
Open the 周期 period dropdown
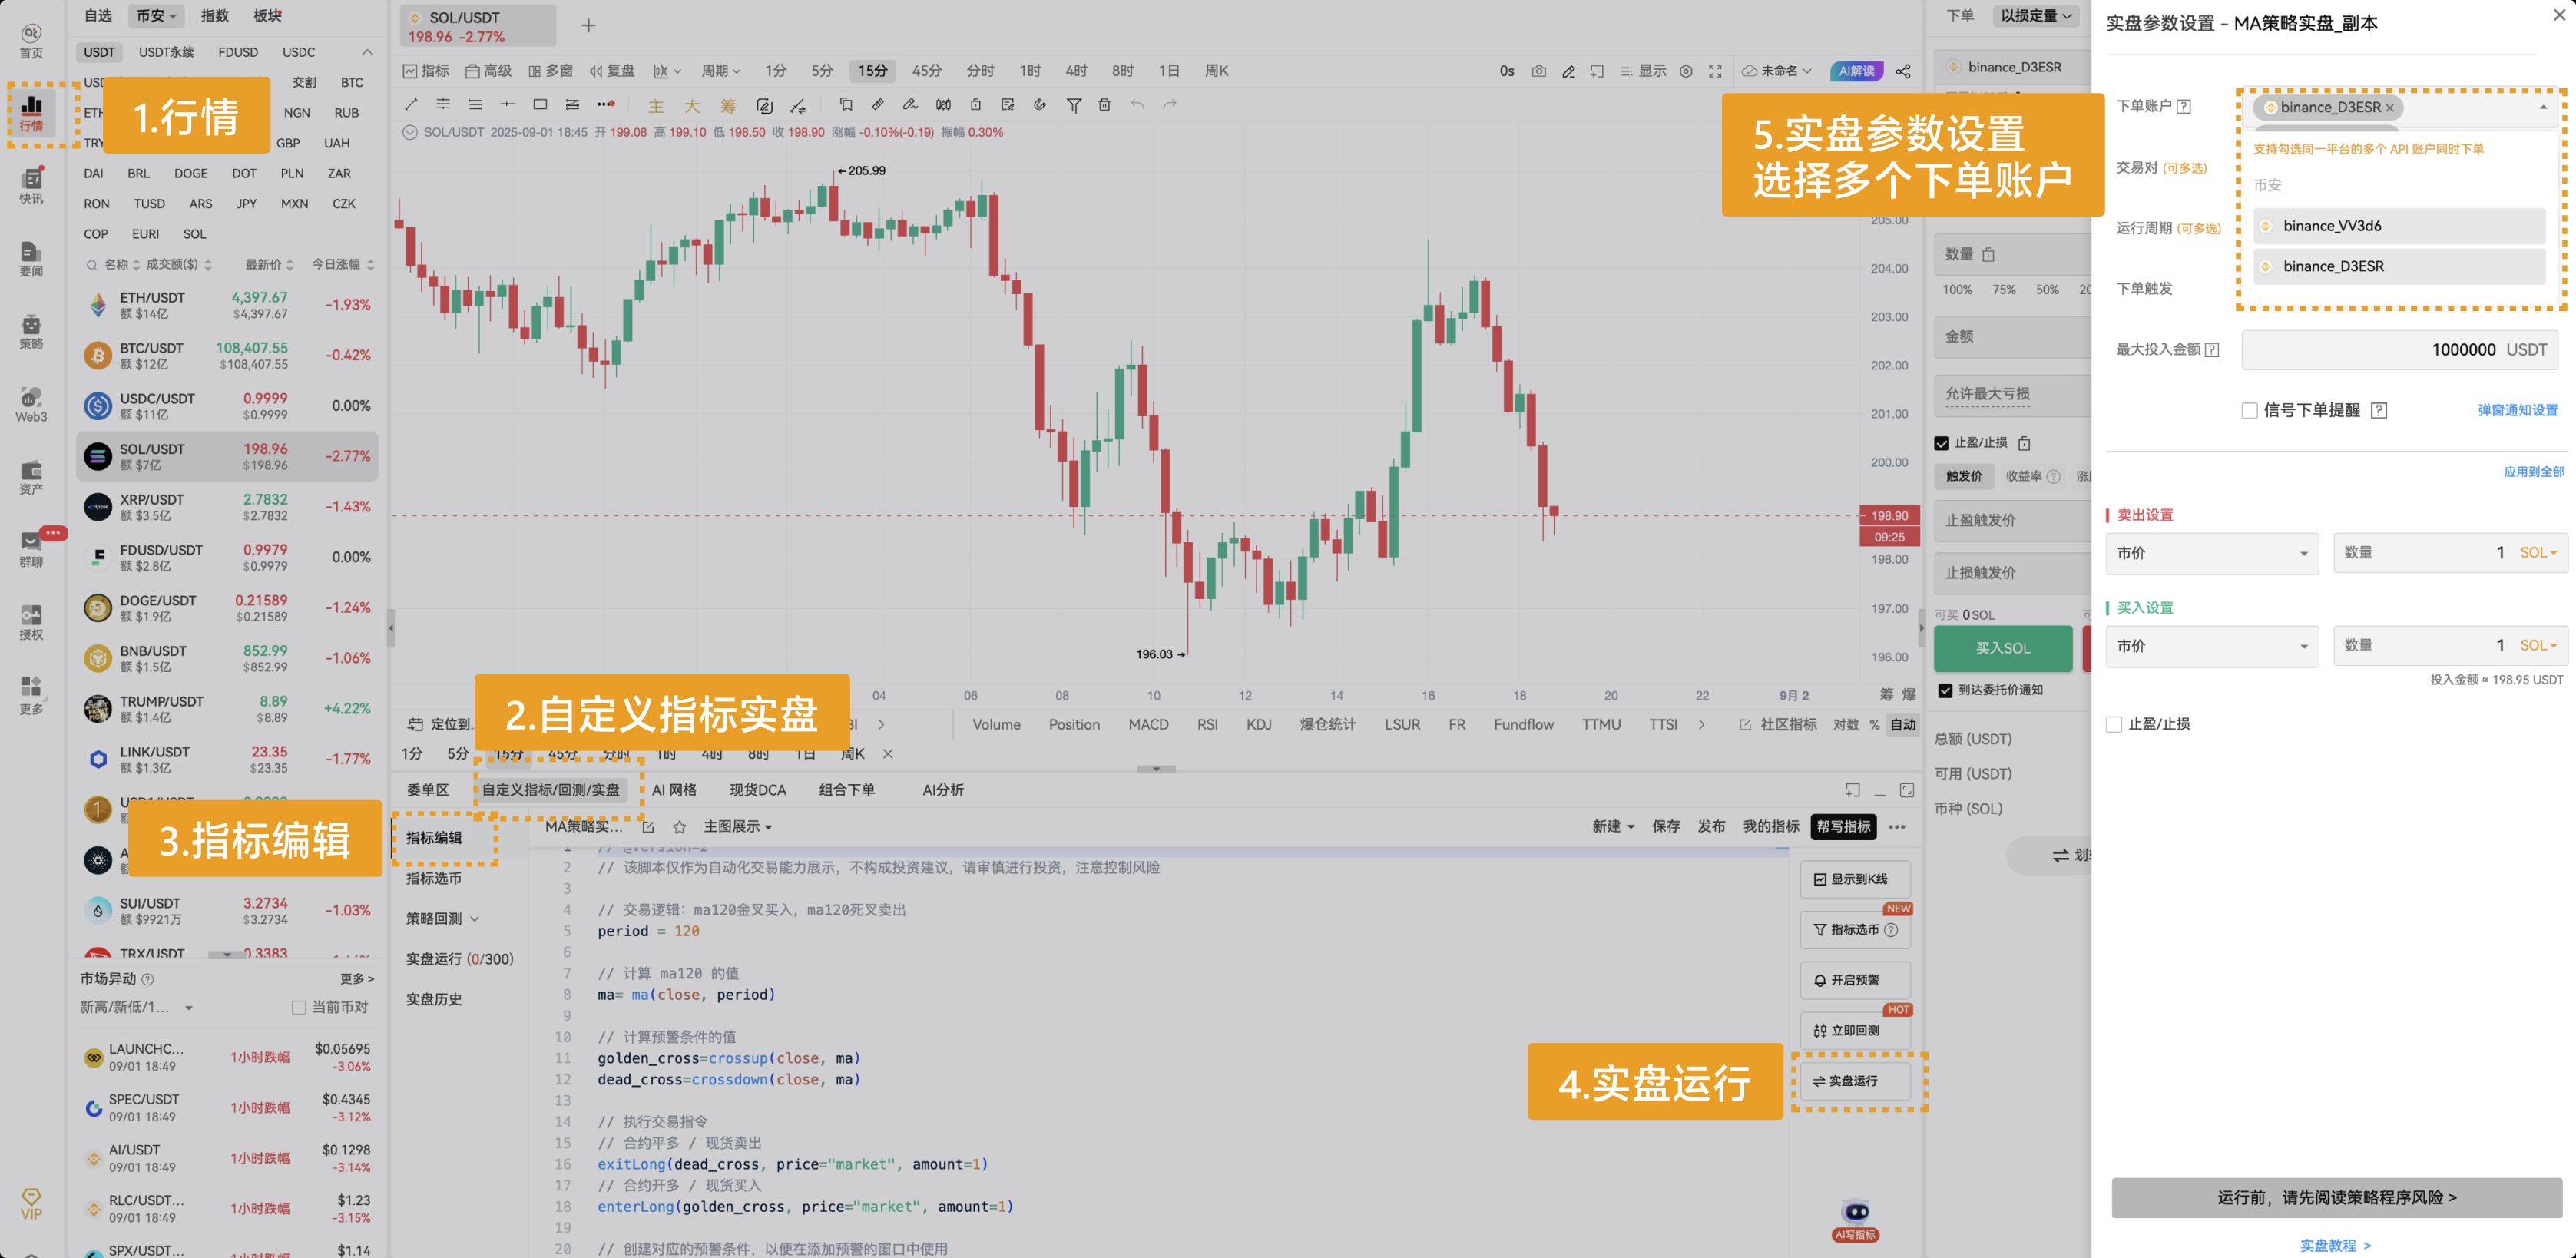tap(720, 71)
